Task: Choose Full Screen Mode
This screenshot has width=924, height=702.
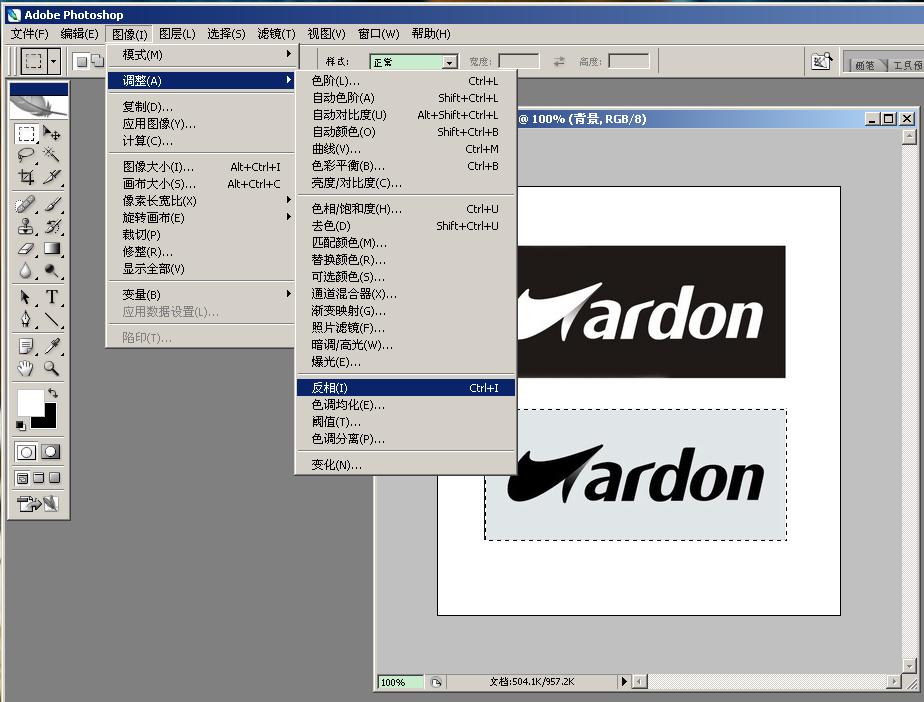Action: [x=55, y=478]
